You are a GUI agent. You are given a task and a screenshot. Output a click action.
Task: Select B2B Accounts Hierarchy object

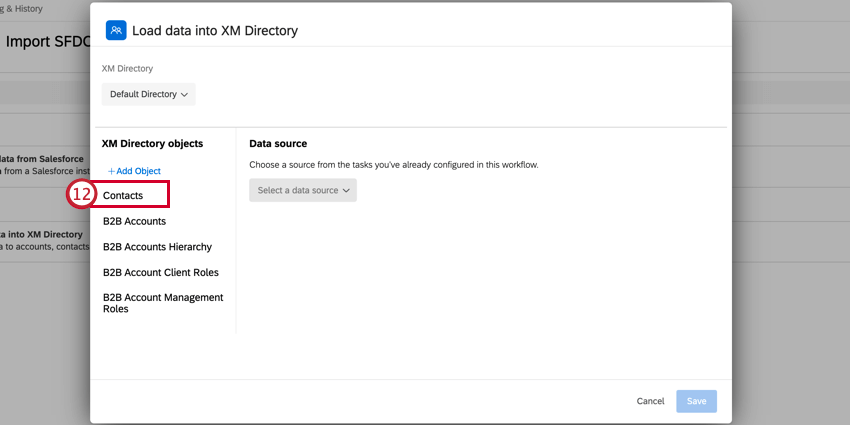coord(157,247)
